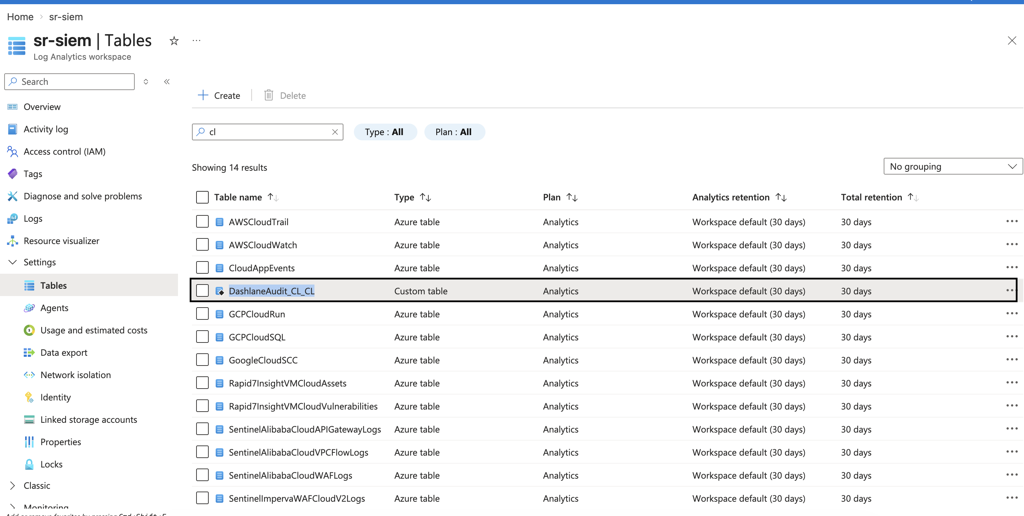Click the up/down arrows beside sidebar search

[x=146, y=82]
